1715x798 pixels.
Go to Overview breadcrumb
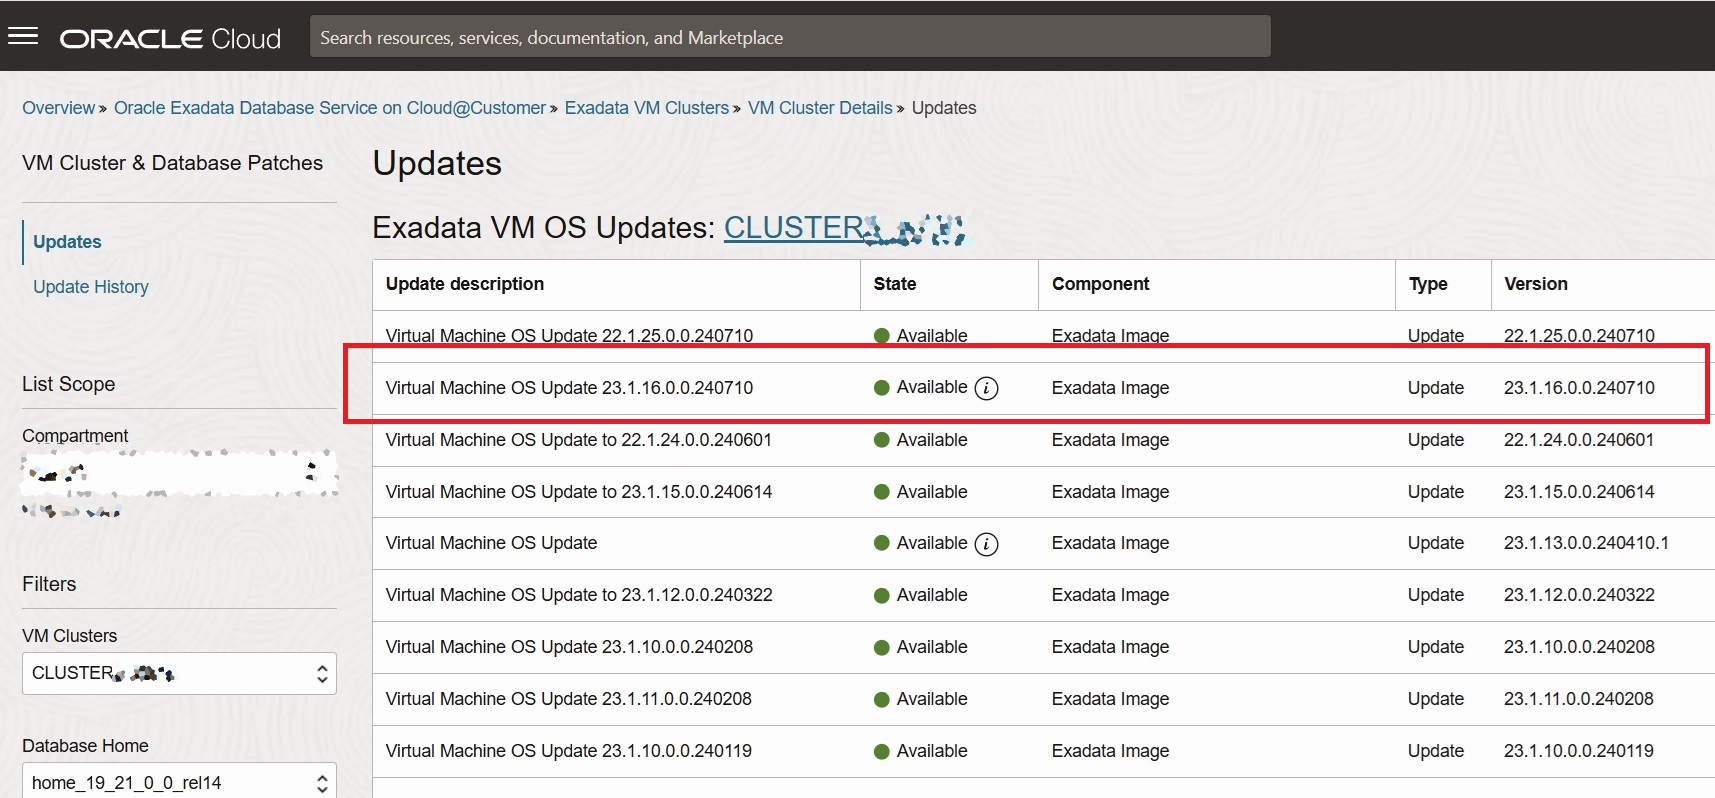[59, 108]
